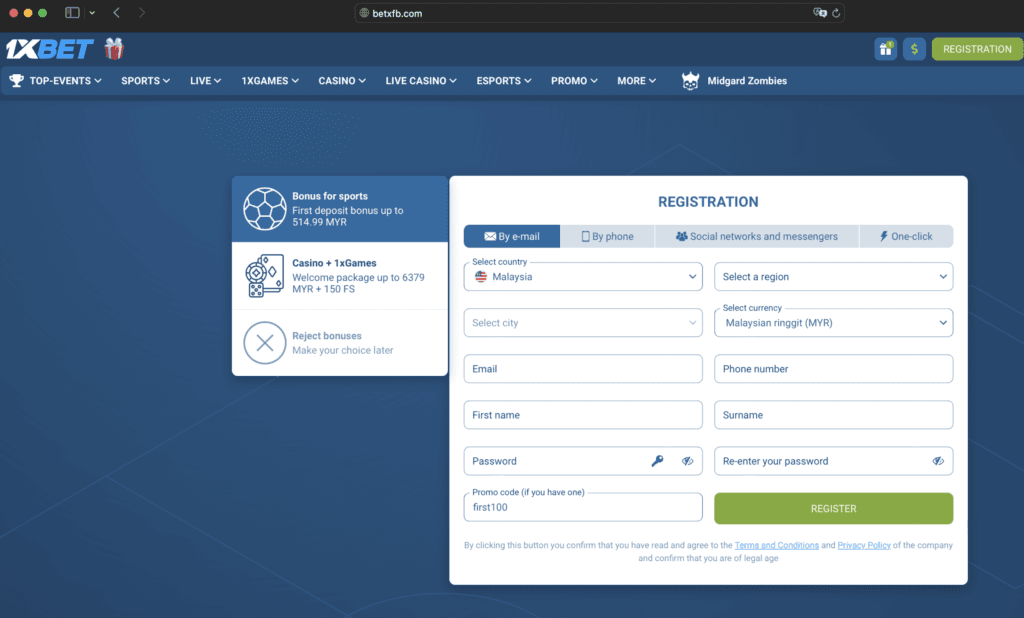The height and width of the screenshot is (618, 1024).
Task: Open the Terms and Conditions link
Action: [777, 545]
